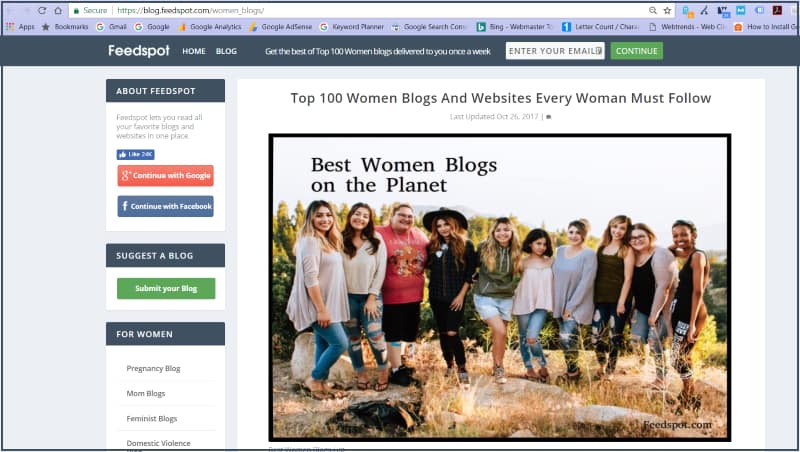Image resolution: width=800 pixels, height=452 pixels.
Task: Click the comment bubble icon next to Last Updated
Action: pos(549,117)
